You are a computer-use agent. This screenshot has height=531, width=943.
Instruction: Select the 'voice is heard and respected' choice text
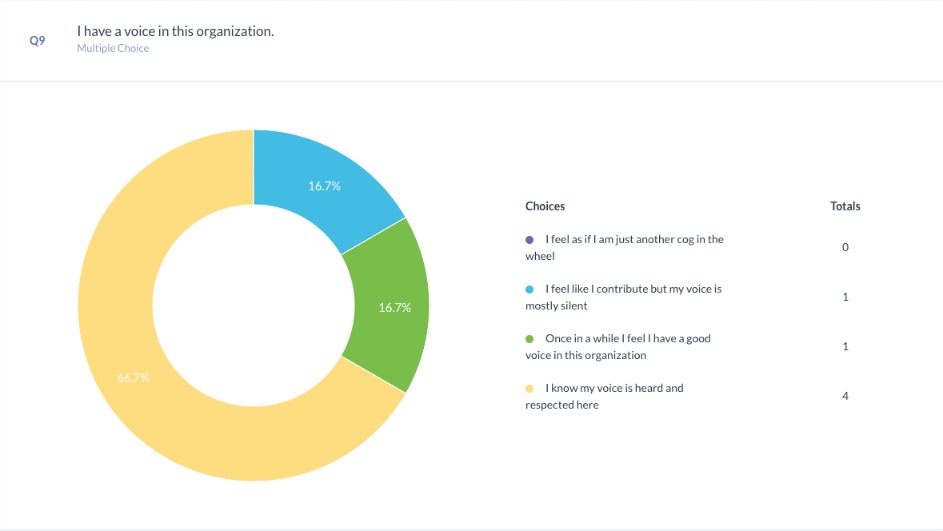pos(606,396)
